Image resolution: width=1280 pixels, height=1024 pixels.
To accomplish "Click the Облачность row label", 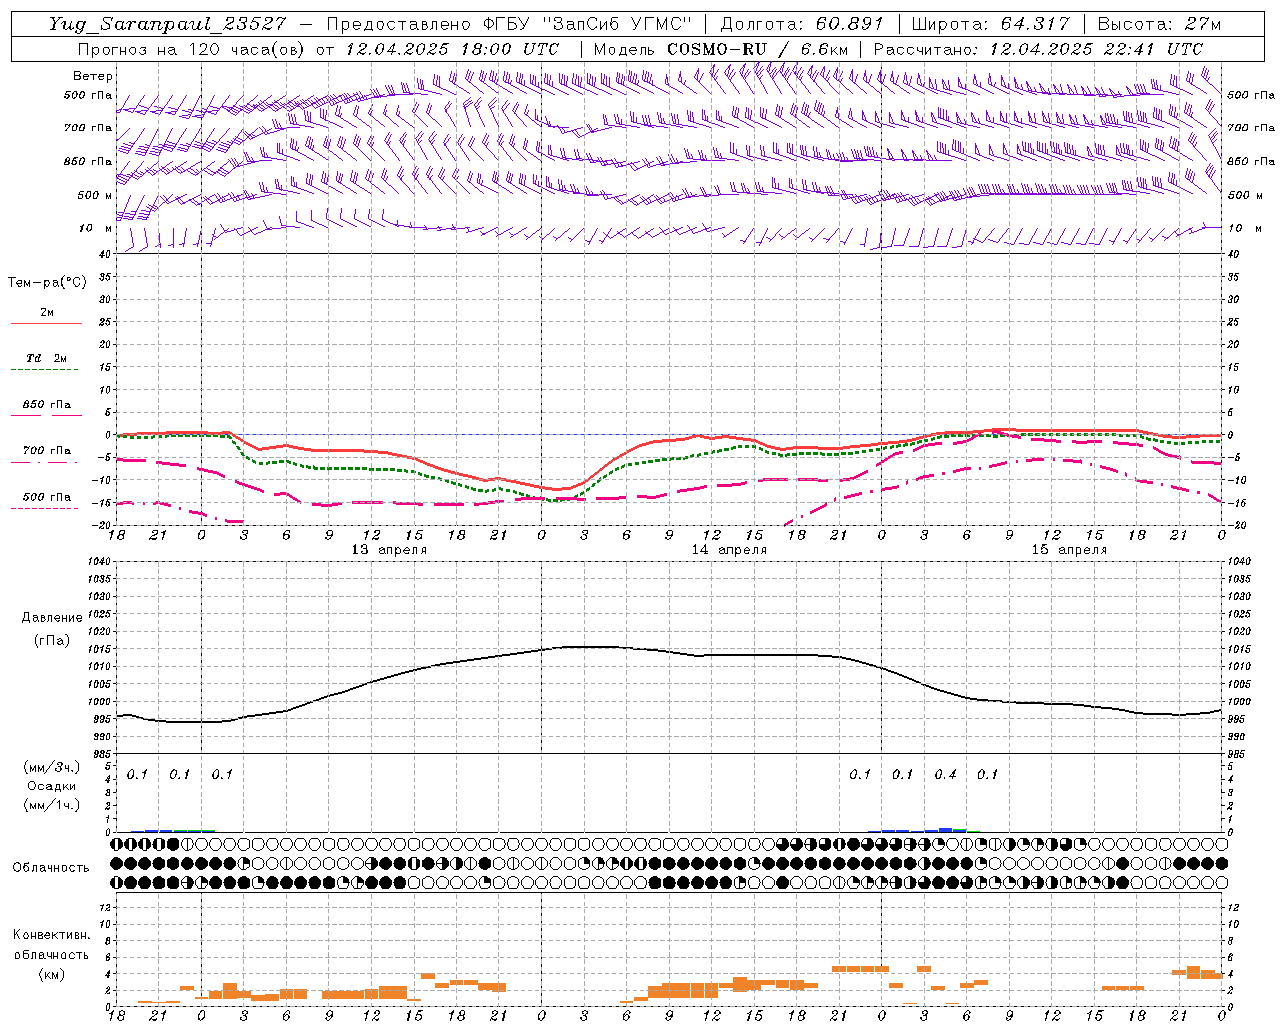I will tap(51, 867).
